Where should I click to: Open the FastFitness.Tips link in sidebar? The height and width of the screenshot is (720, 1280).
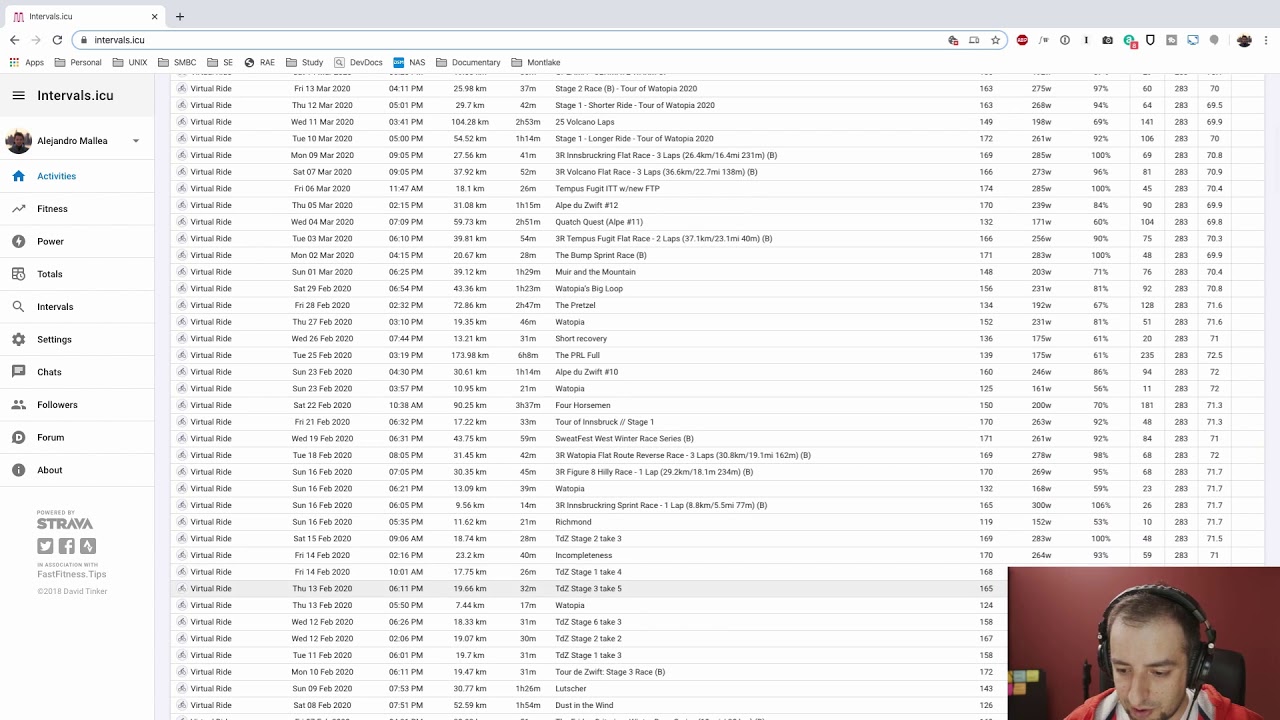click(71, 574)
